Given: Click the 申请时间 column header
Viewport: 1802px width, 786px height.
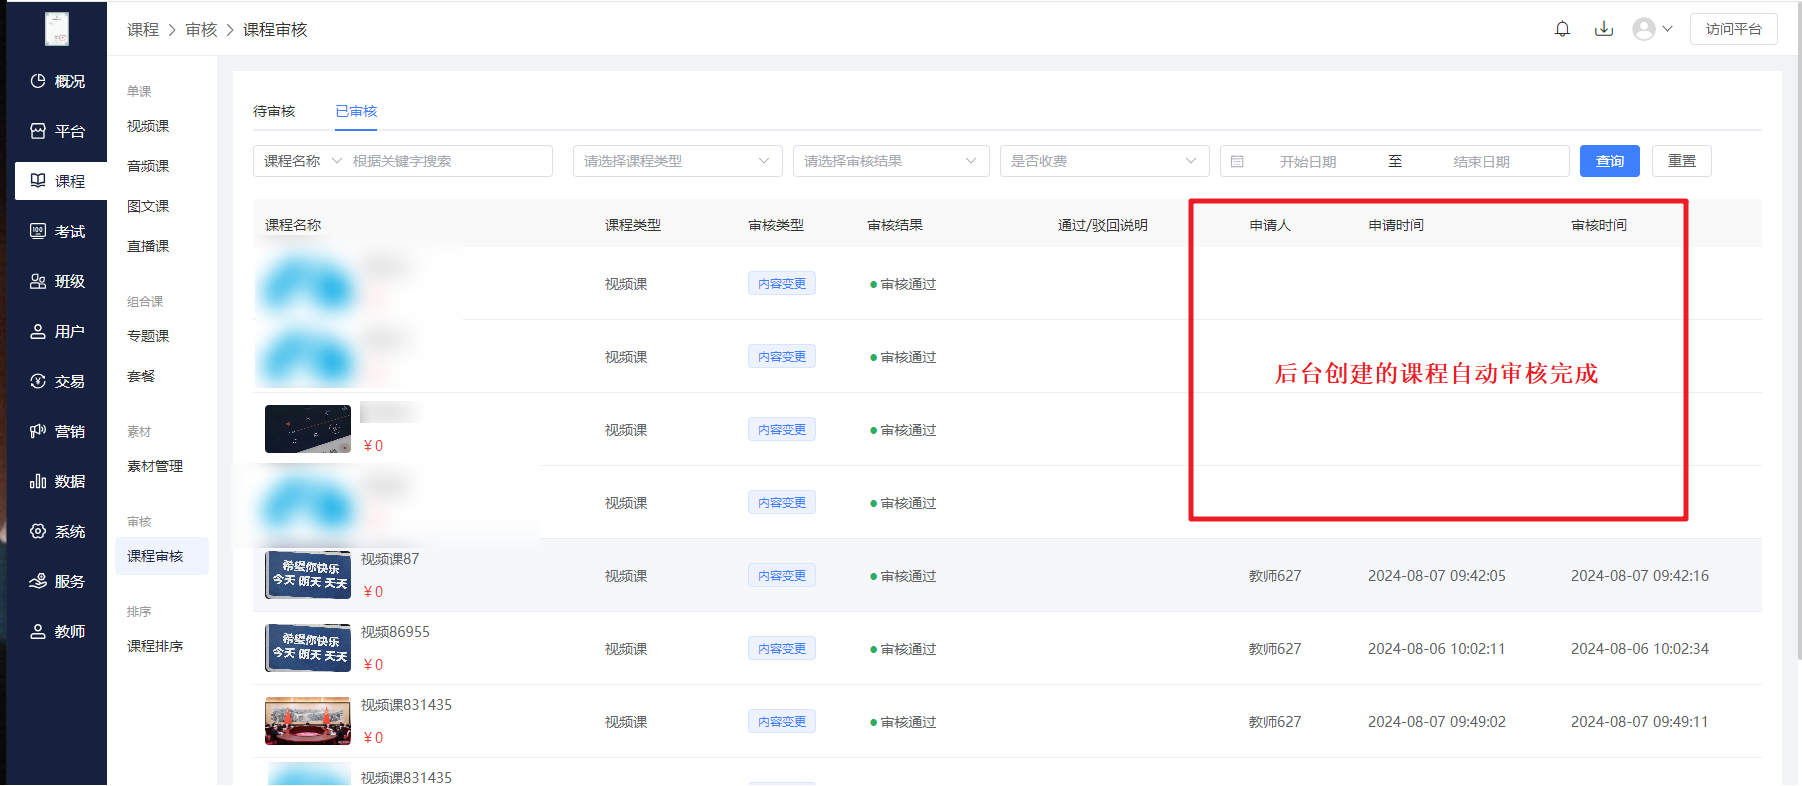Looking at the screenshot, I should point(1396,225).
